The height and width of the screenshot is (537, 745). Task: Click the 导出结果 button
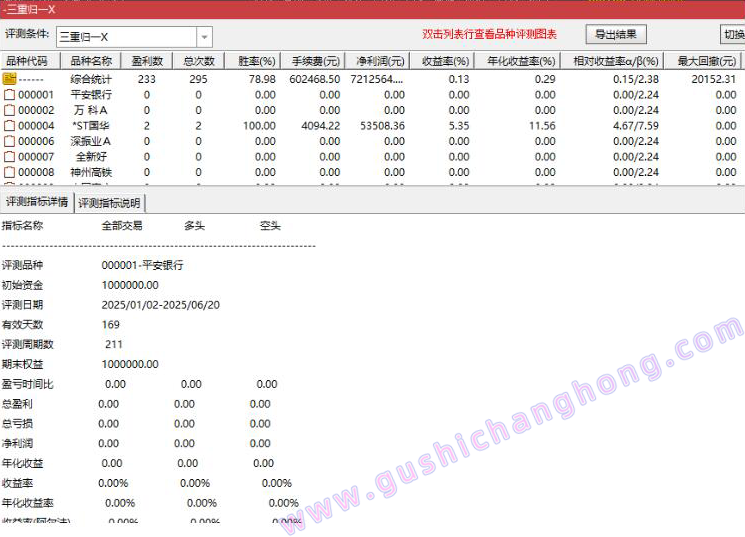coord(616,34)
